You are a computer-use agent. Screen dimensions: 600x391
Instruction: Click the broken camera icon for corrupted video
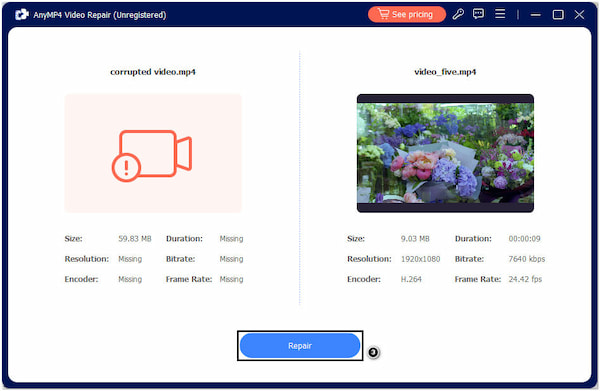[x=152, y=155]
